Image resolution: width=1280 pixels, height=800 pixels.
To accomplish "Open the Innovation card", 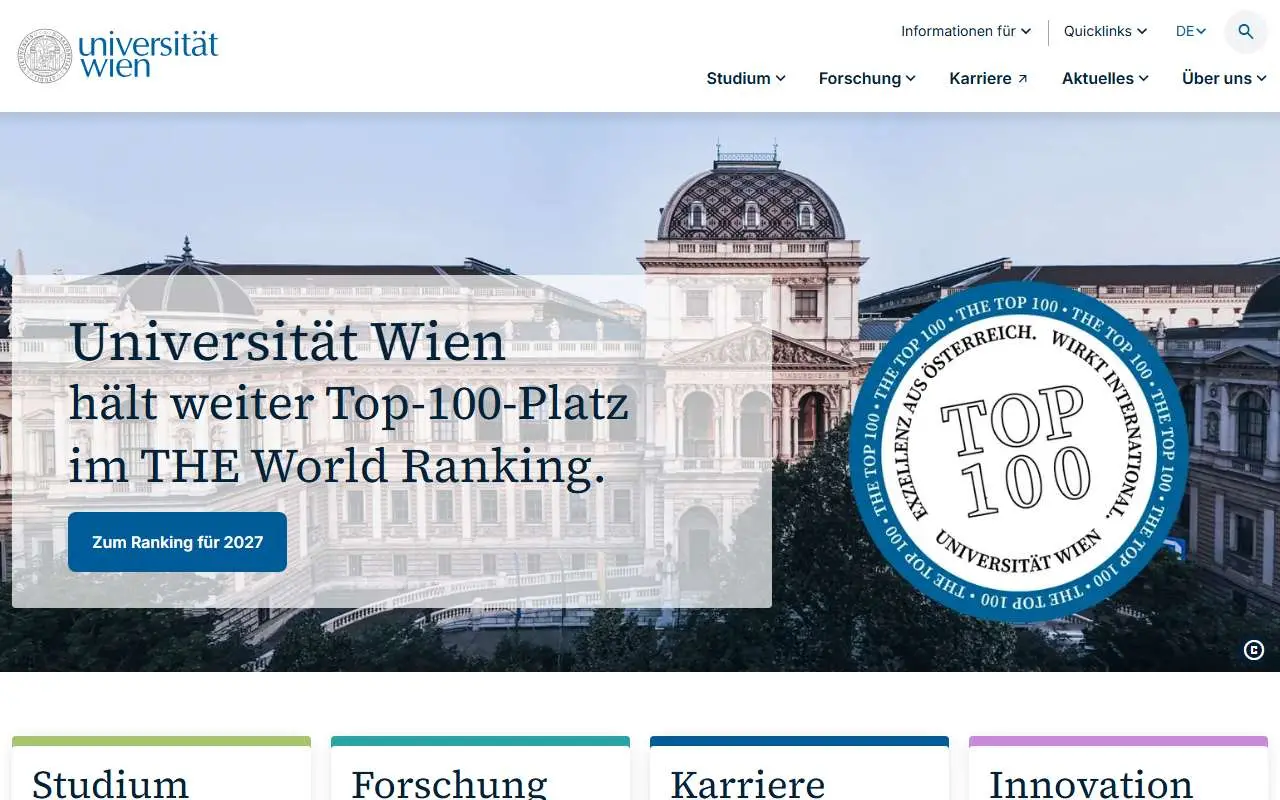I will pyautogui.click(x=1118, y=769).
